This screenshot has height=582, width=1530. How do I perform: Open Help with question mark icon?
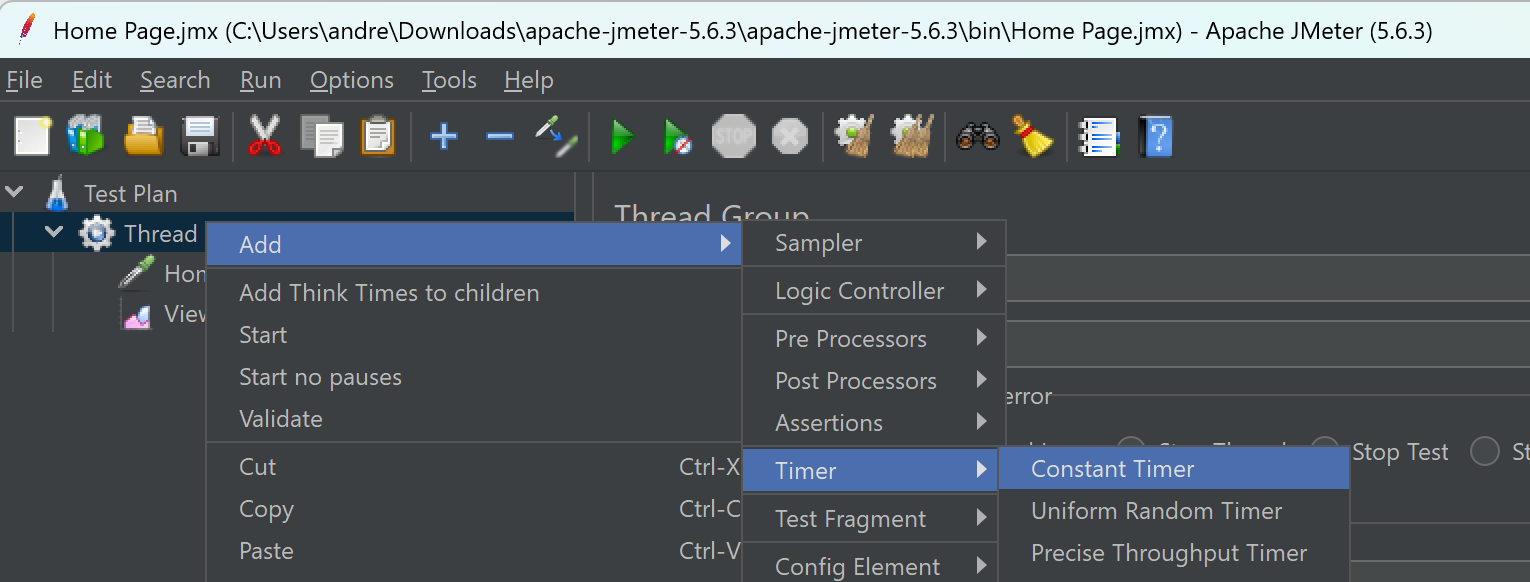coord(1154,135)
